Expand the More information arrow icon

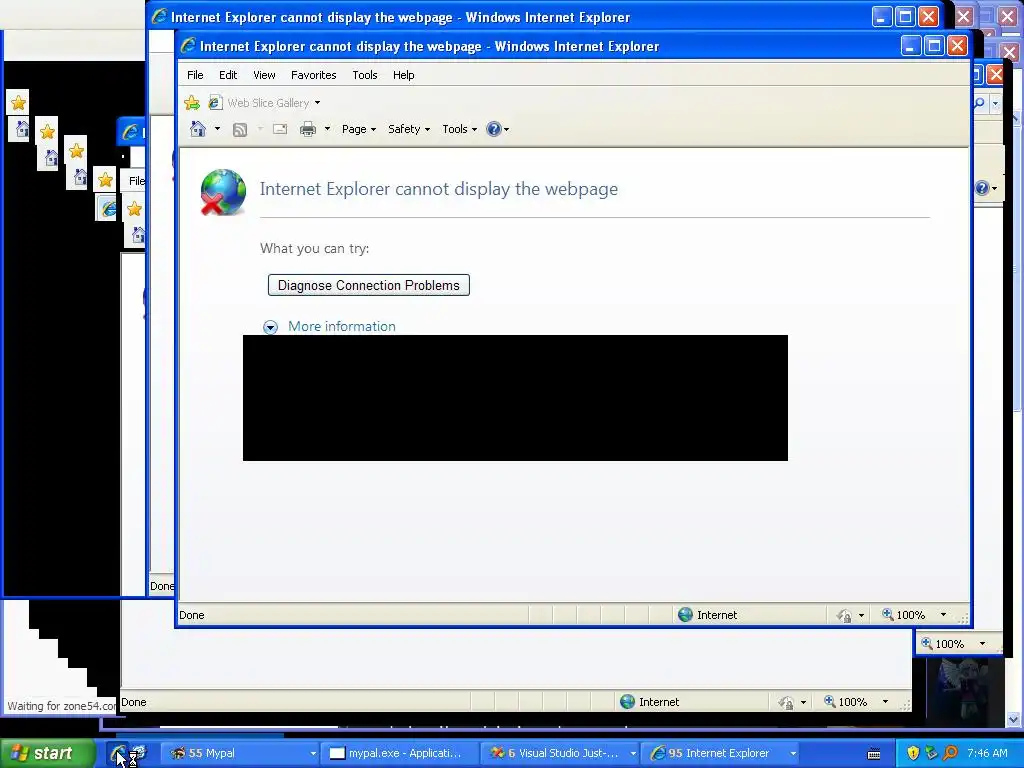[x=270, y=327]
